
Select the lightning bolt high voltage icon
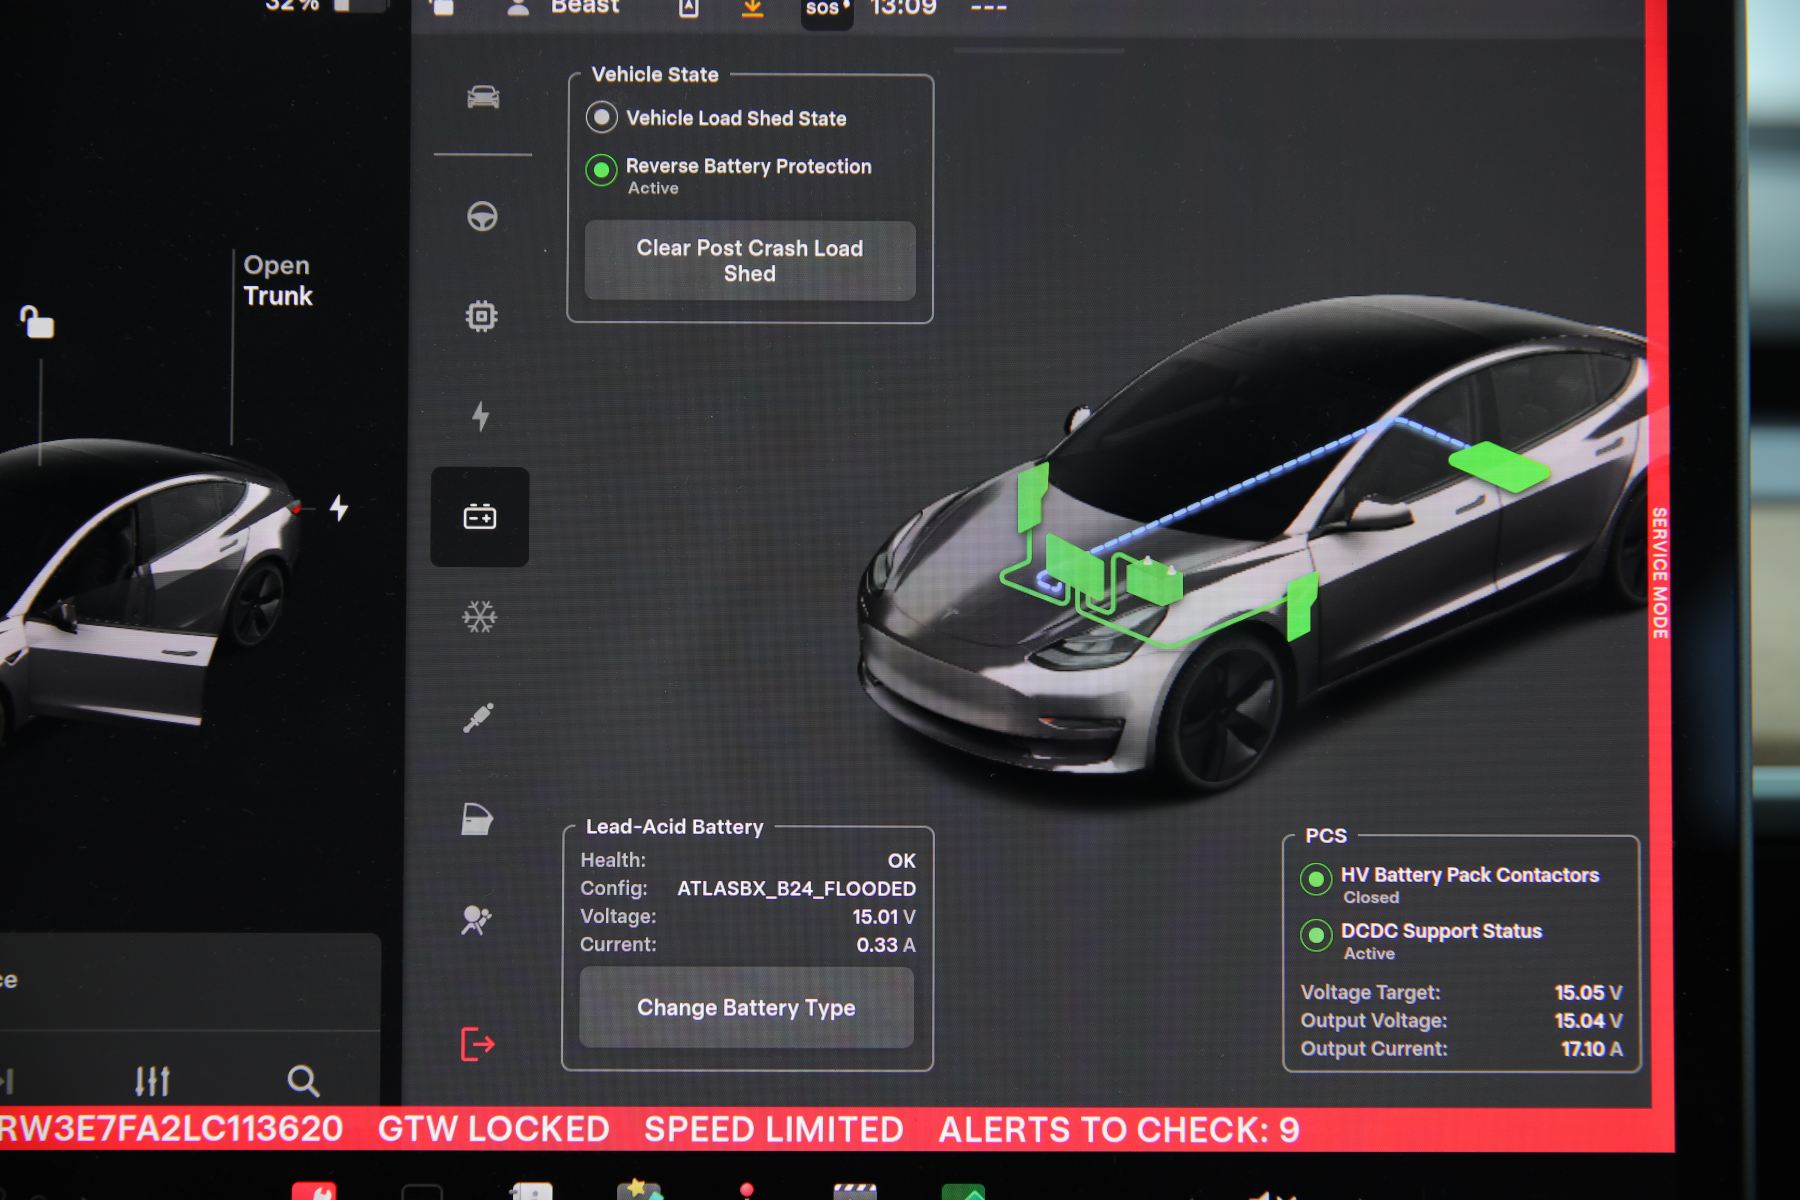481,416
